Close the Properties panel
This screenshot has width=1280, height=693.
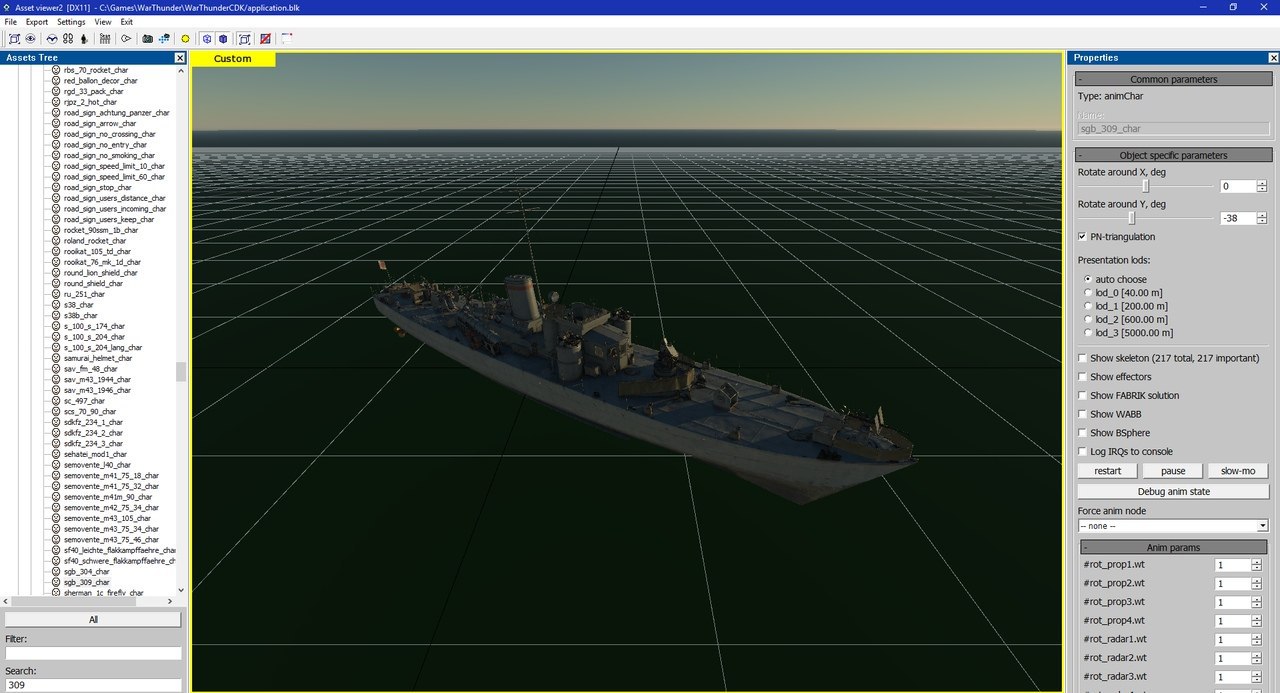(1271, 58)
